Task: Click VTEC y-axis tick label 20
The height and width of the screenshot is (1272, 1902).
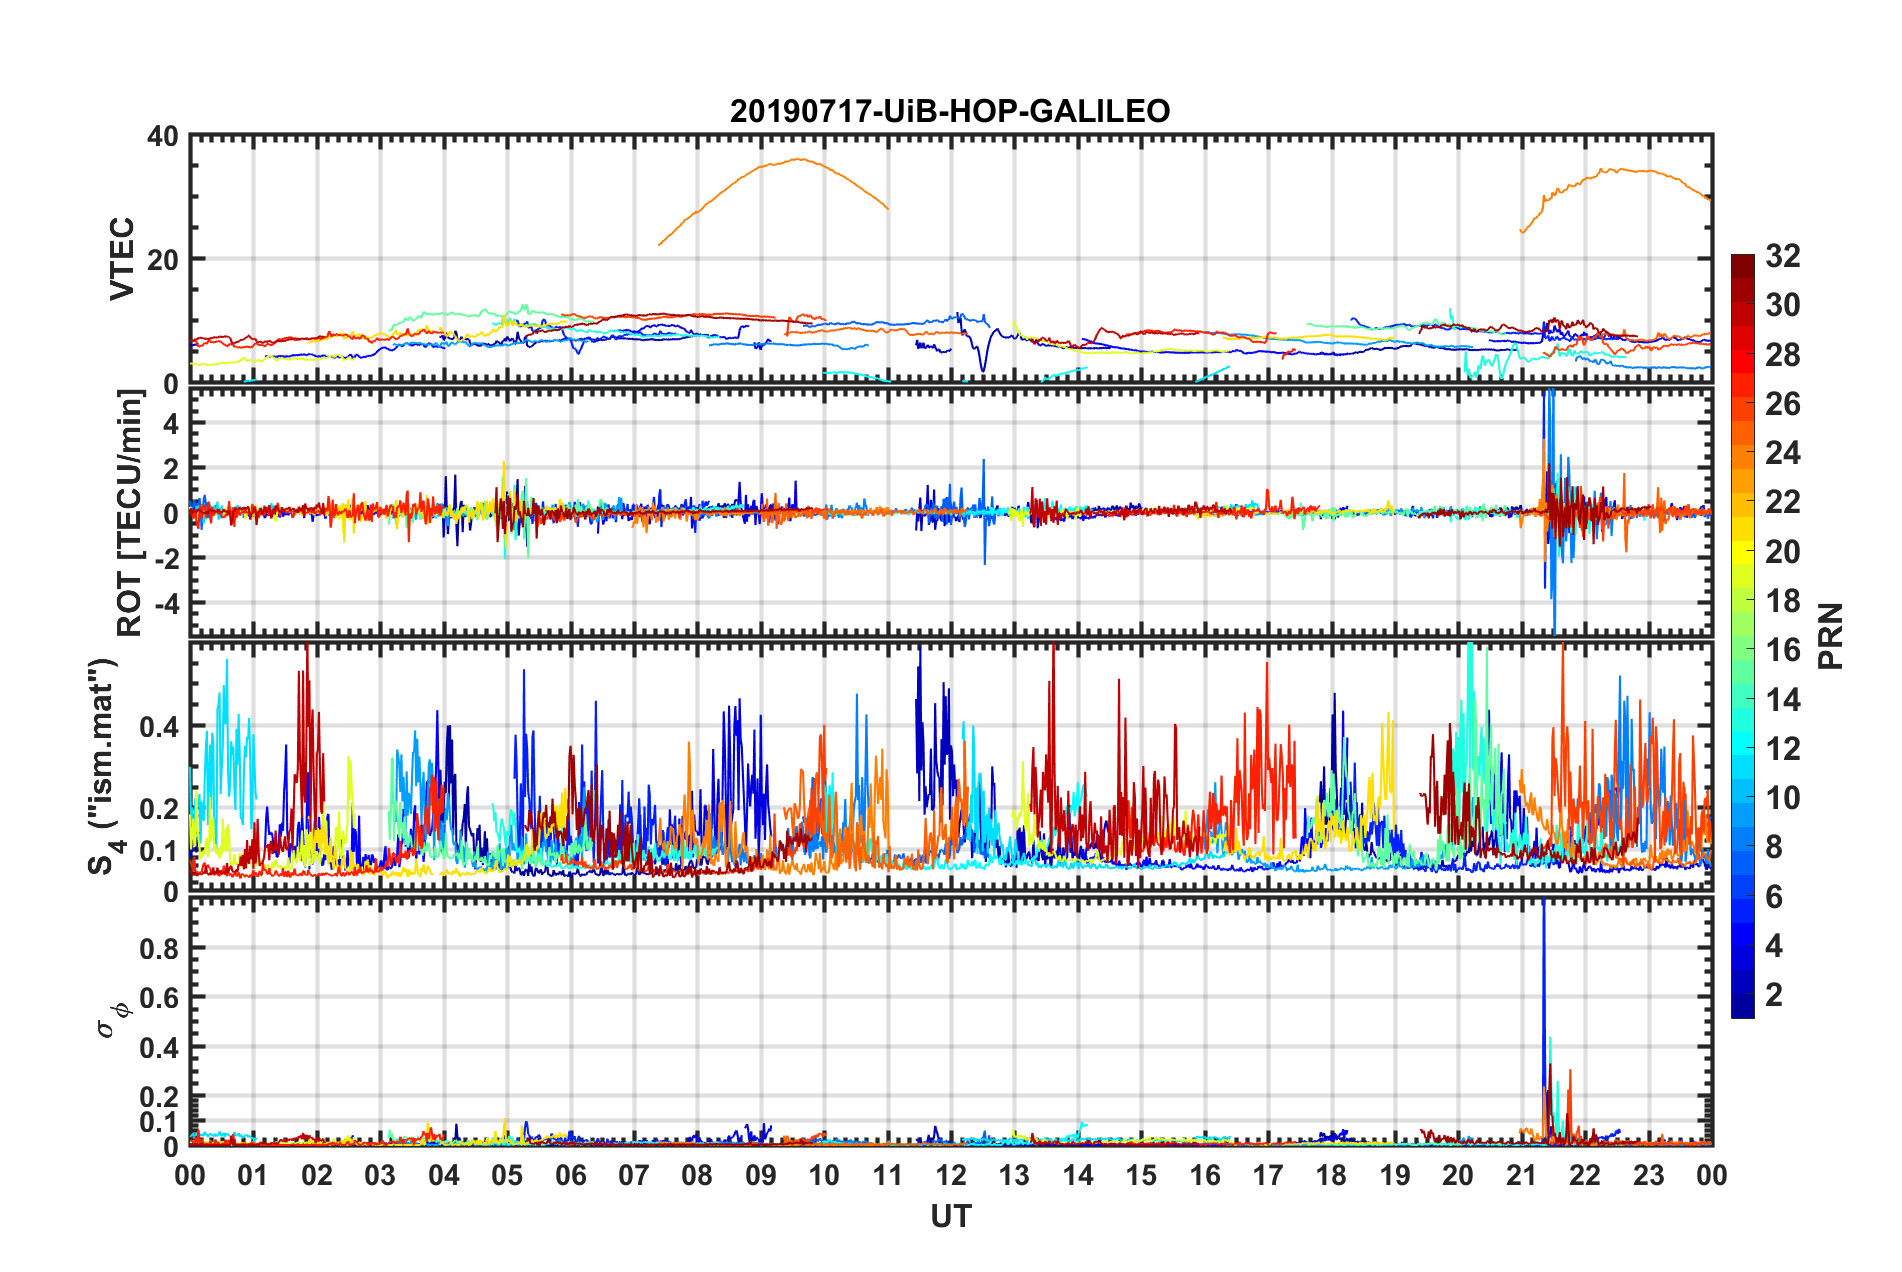Action: tap(162, 259)
